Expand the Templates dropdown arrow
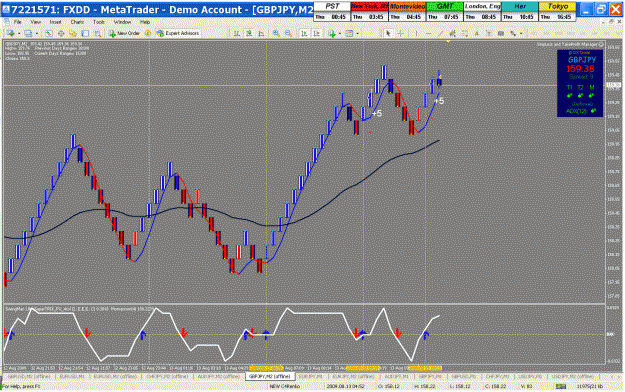 358,34
